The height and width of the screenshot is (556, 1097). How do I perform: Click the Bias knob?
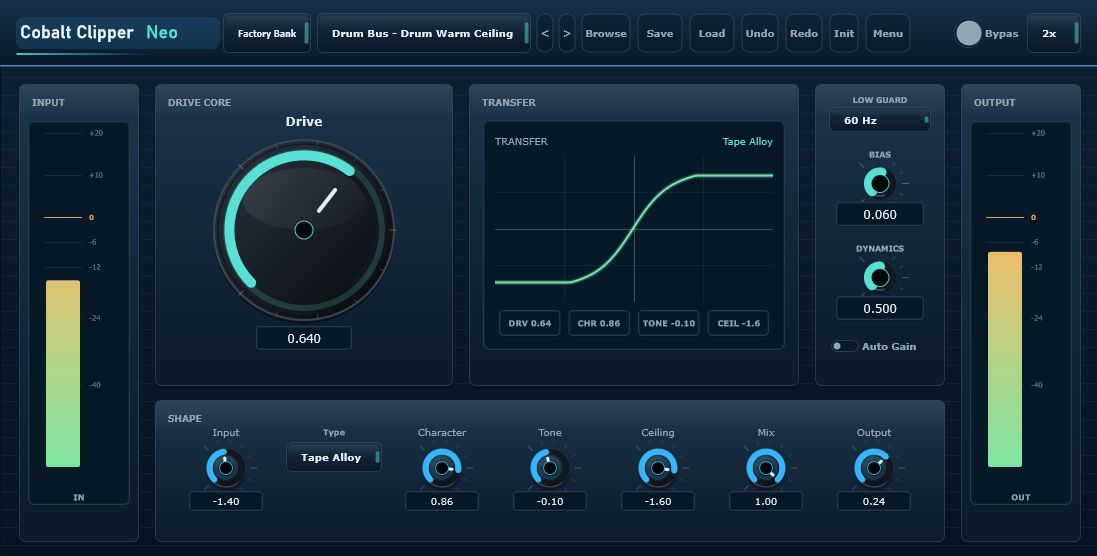click(879, 183)
